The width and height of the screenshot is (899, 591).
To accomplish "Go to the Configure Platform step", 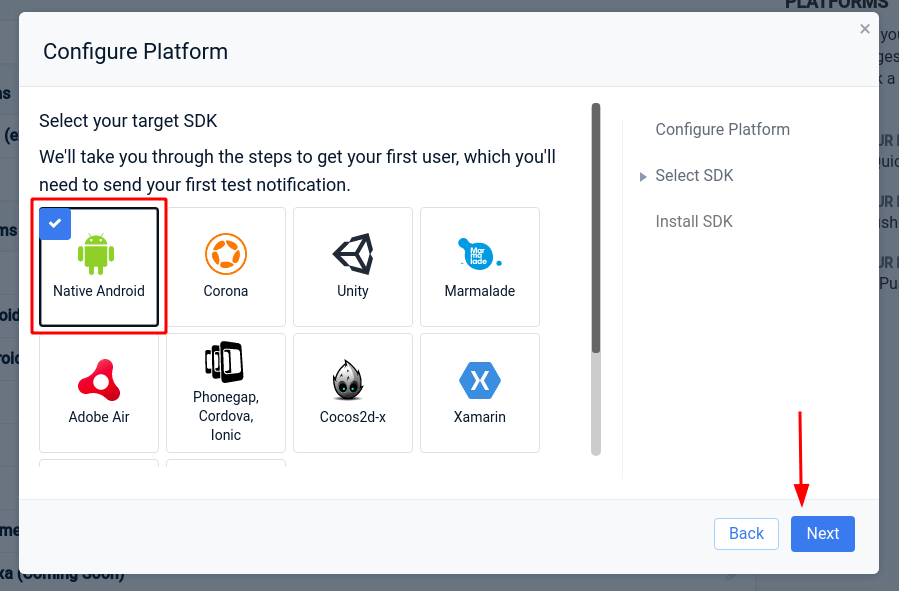I will pyautogui.click(x=722, y=130).
